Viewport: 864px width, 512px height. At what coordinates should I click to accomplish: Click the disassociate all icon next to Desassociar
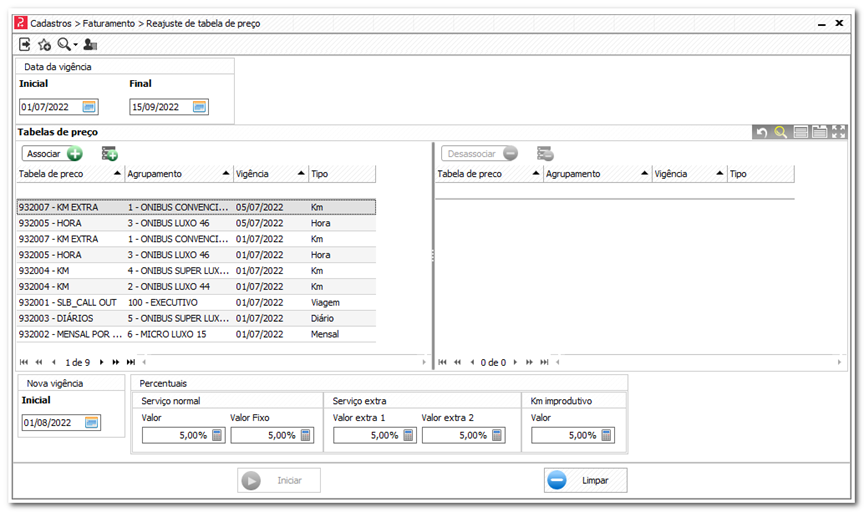(x=545, y=154)
